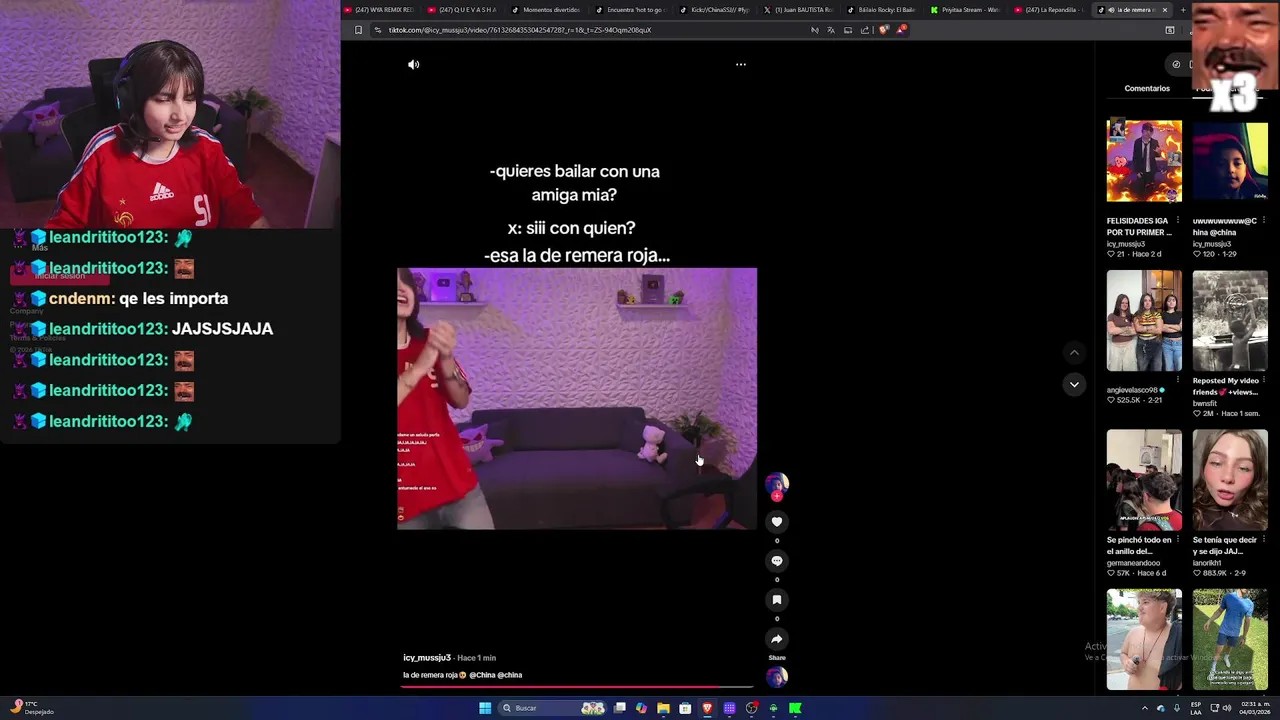Open Copilot colorful taskbar icon
The image size is (1280, 720).
tap(641, 708)
